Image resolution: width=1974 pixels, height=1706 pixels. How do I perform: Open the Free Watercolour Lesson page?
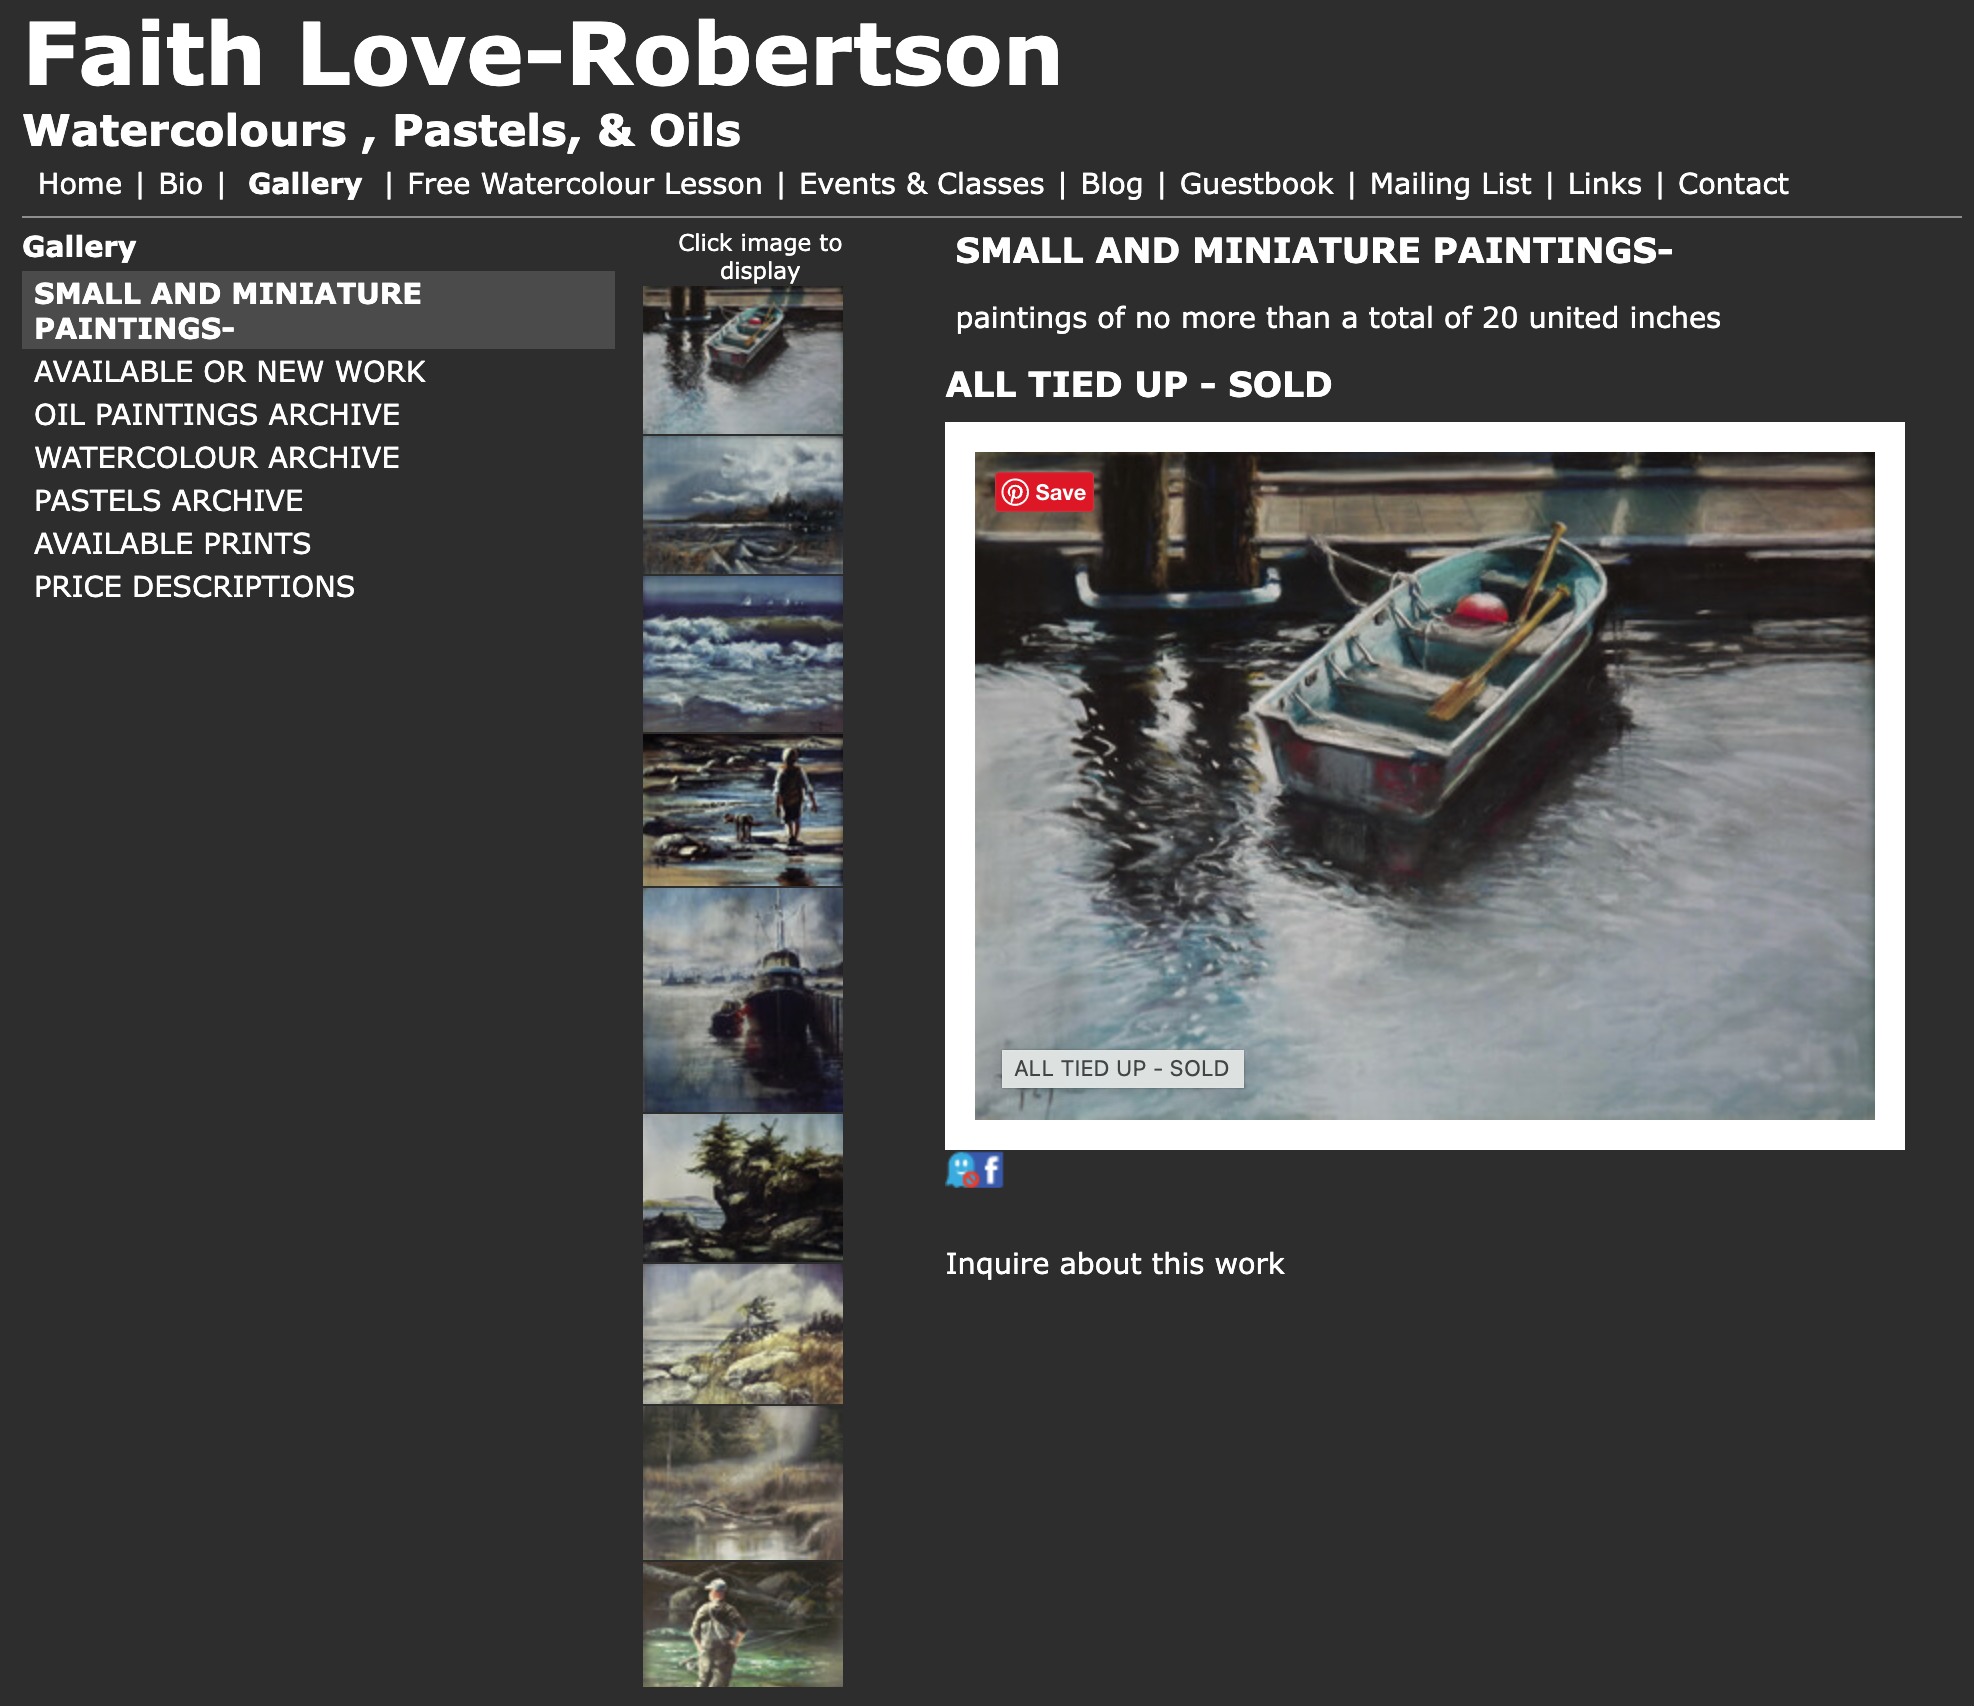[x=585, y=184]
